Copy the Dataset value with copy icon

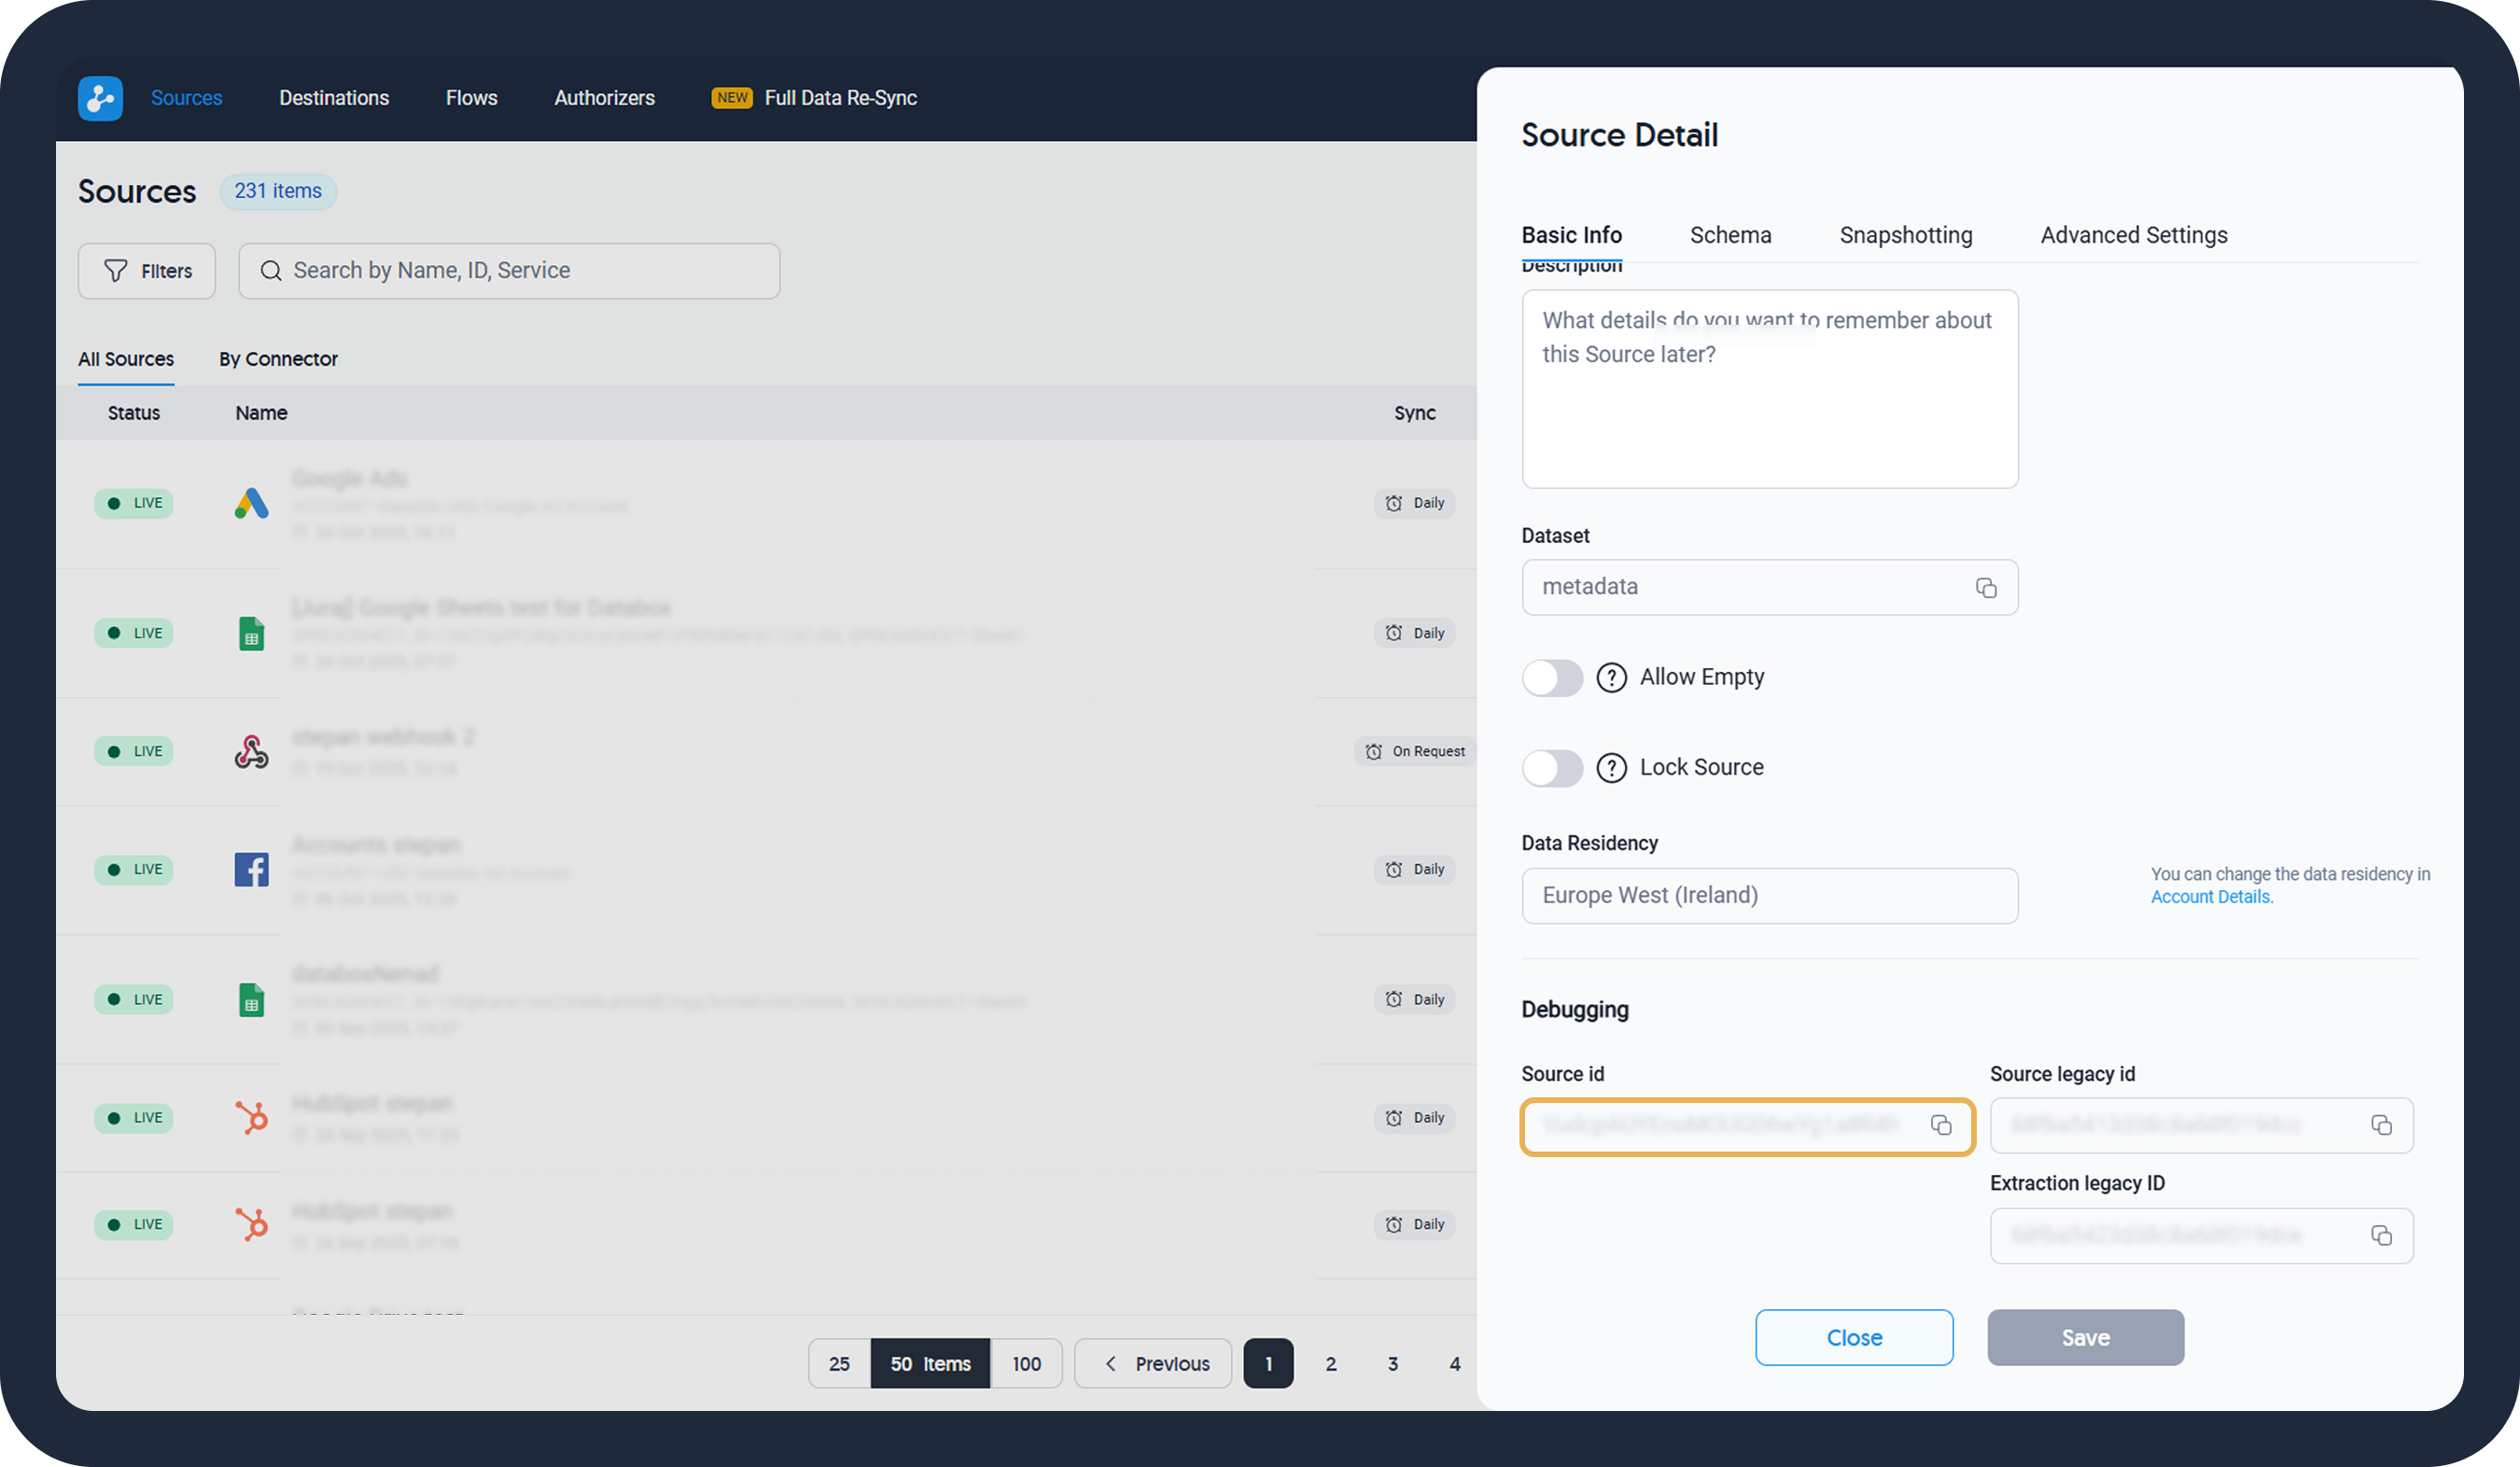1985,588
